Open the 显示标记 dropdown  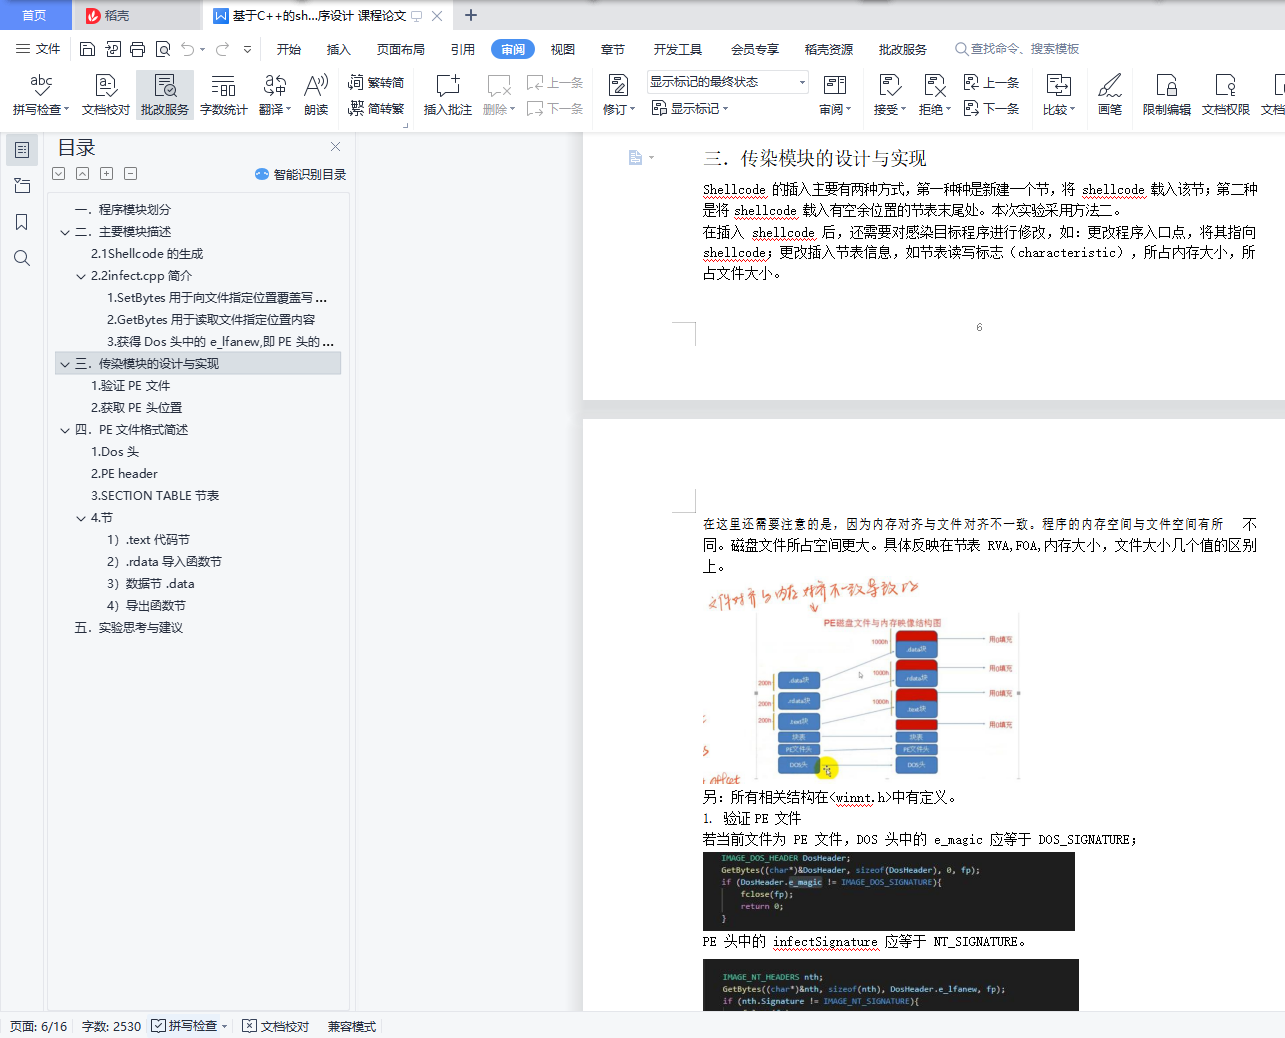(x=690, y=108)
